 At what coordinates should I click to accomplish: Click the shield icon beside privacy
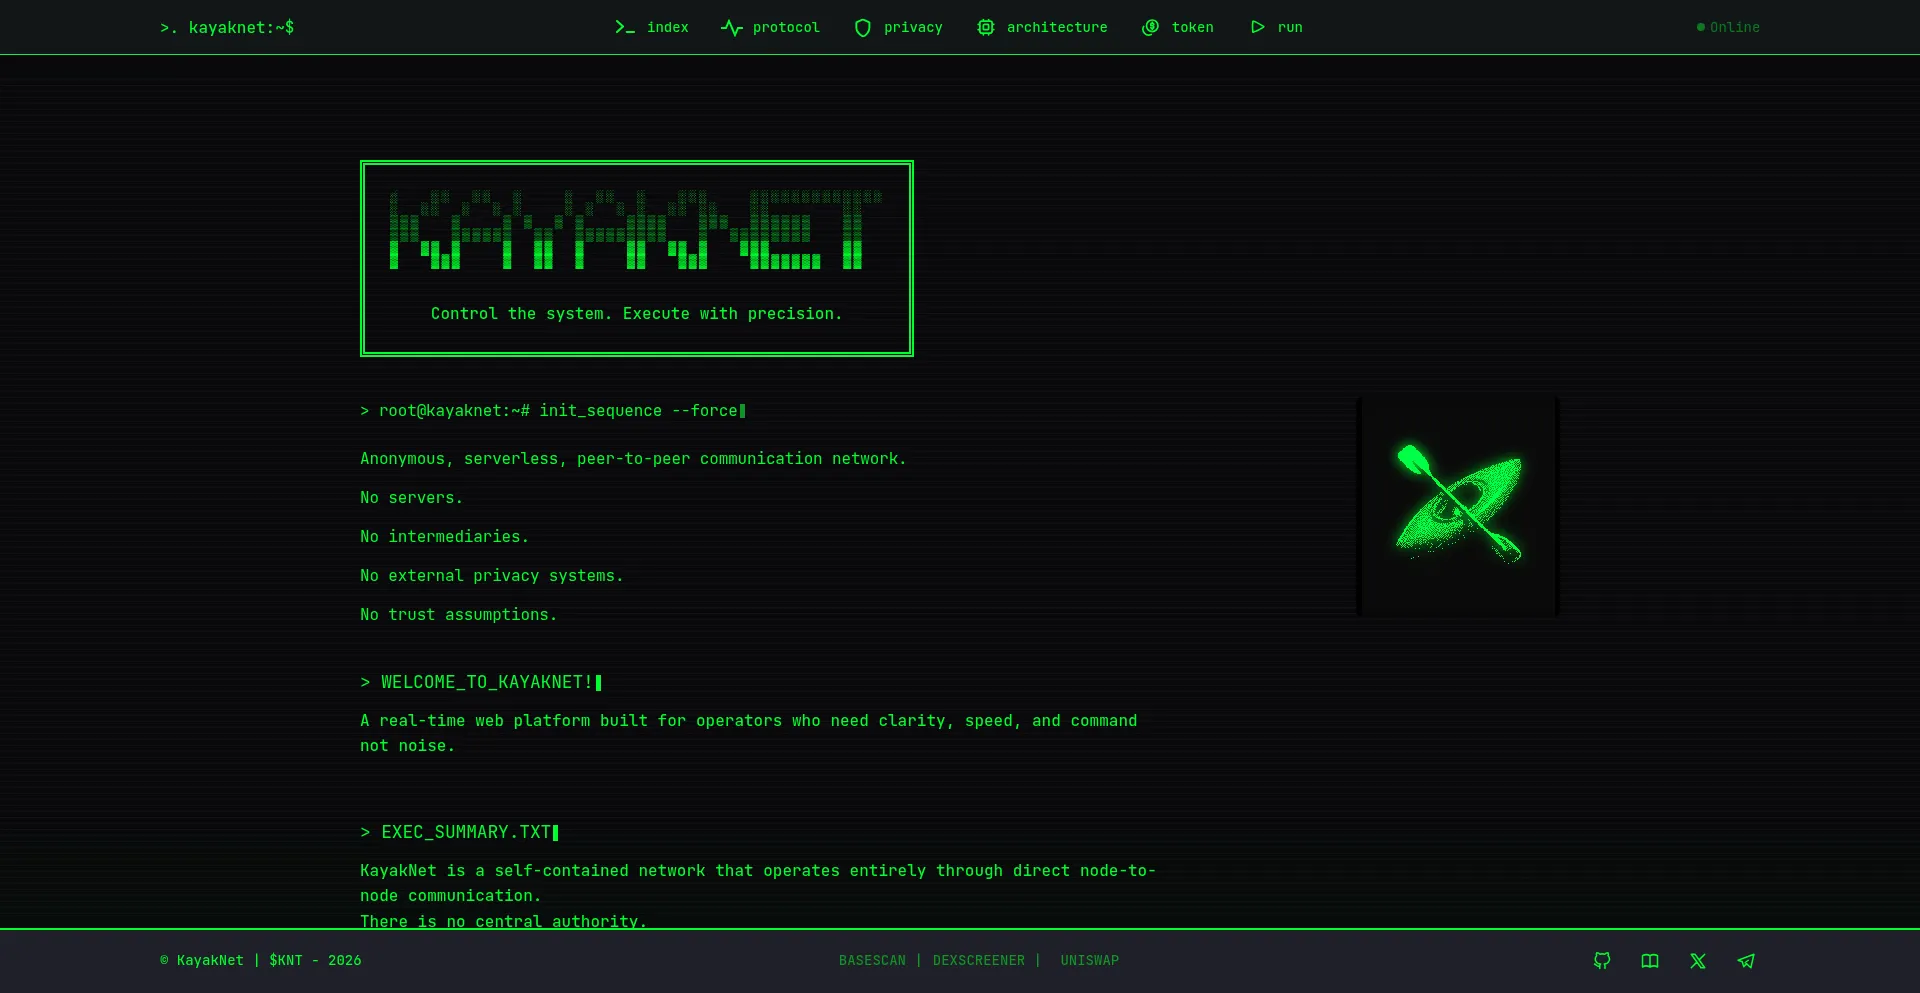[x=863, y=28]
